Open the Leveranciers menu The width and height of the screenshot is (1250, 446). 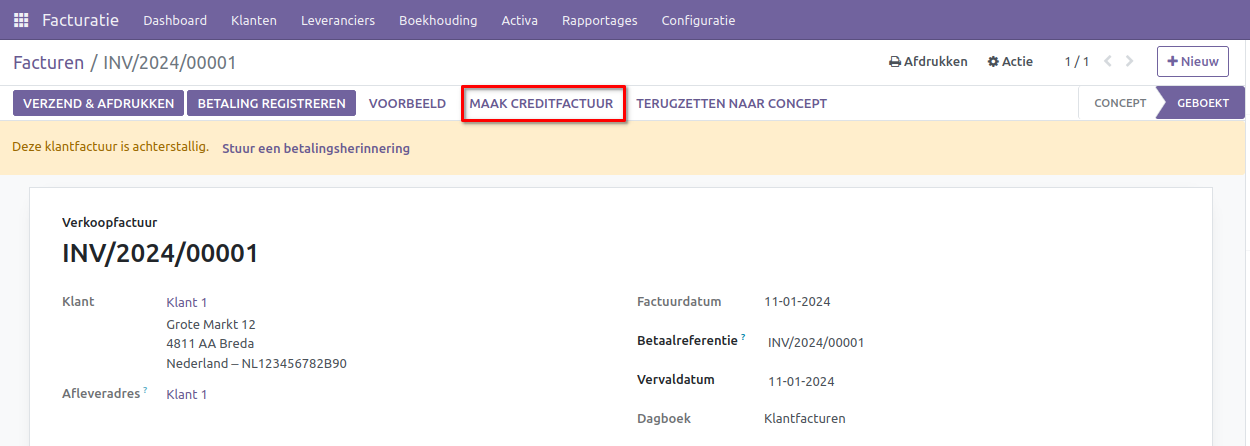pyautogui.click(x=338, y=20)
